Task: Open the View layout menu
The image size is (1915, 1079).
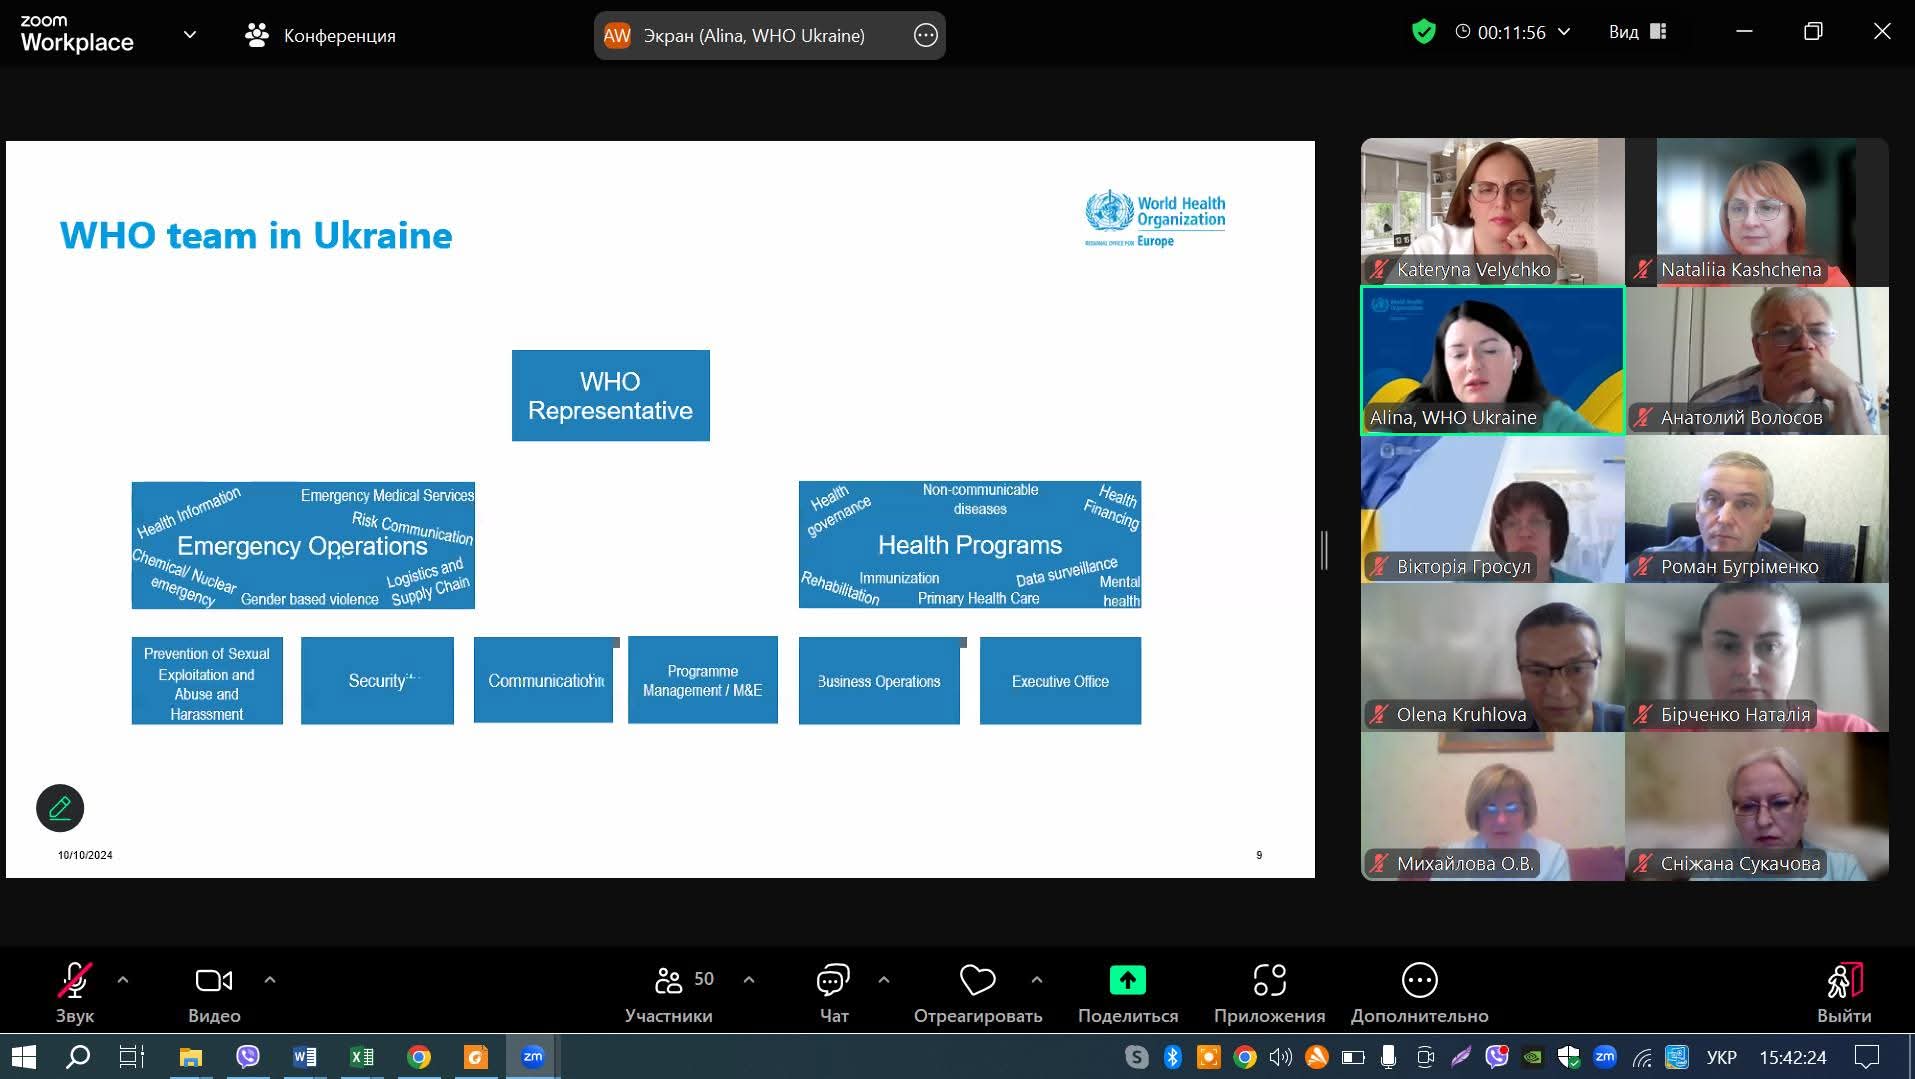Action: [1637, 32]
